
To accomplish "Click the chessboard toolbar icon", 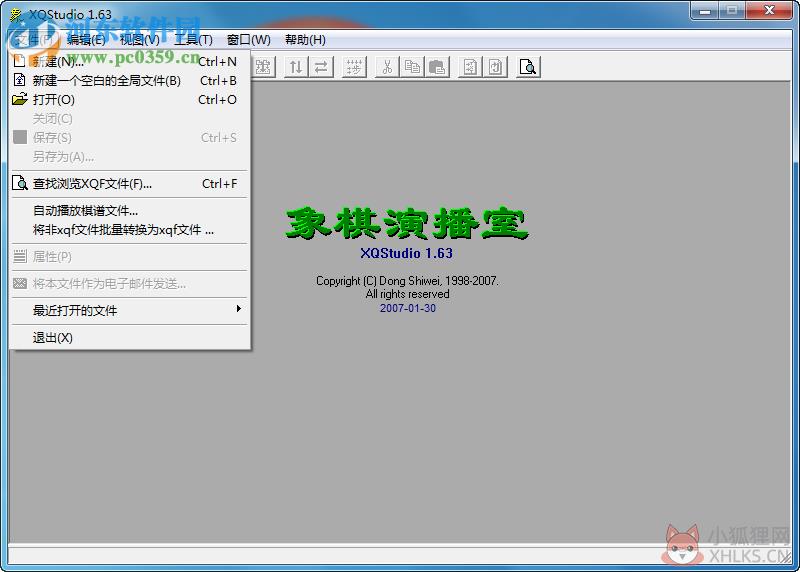I will [x=263, y=67].
